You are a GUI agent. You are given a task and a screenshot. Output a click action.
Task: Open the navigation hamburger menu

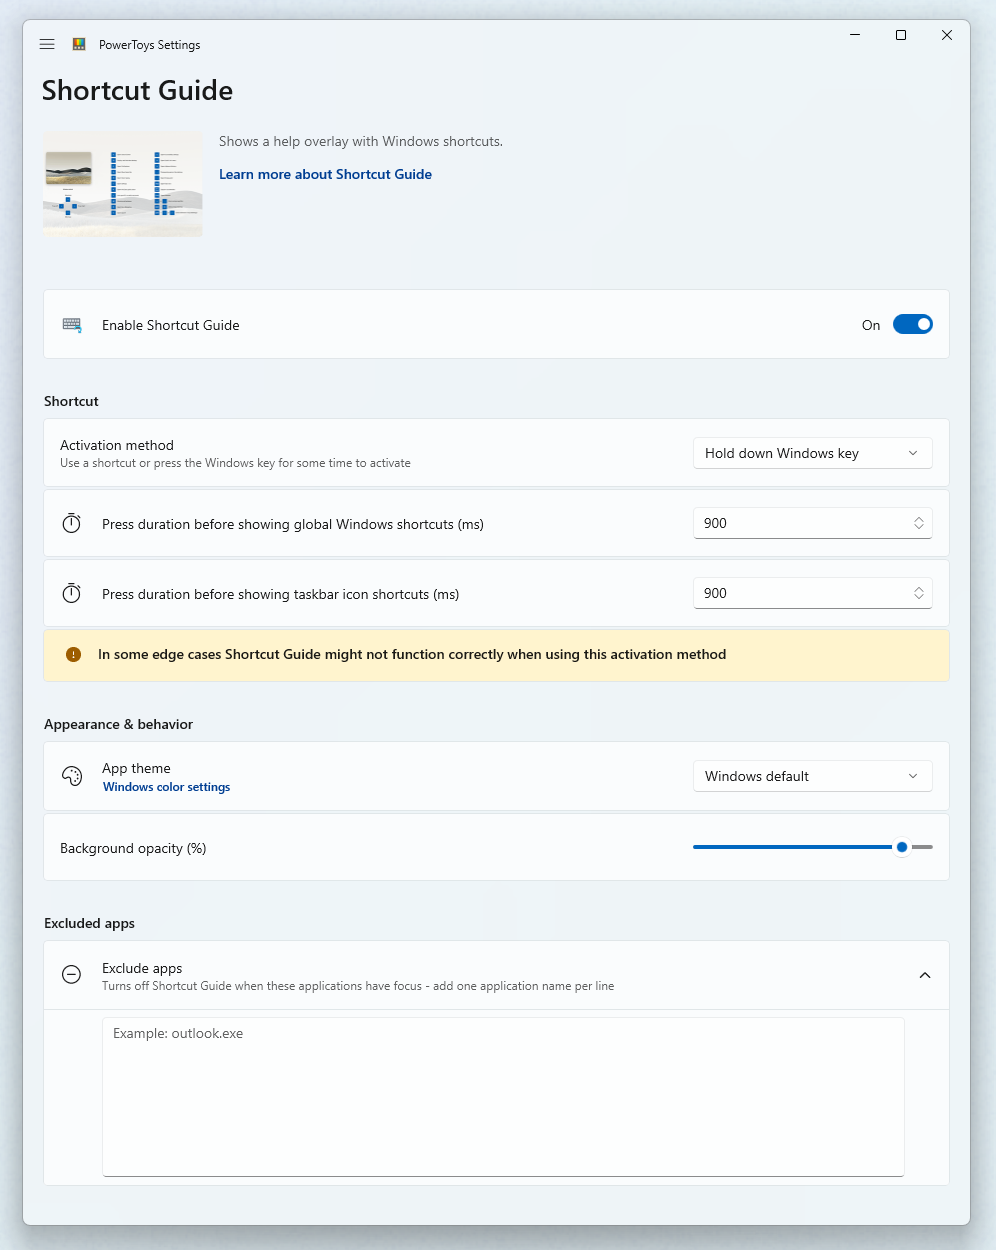(x=46, y=44)
